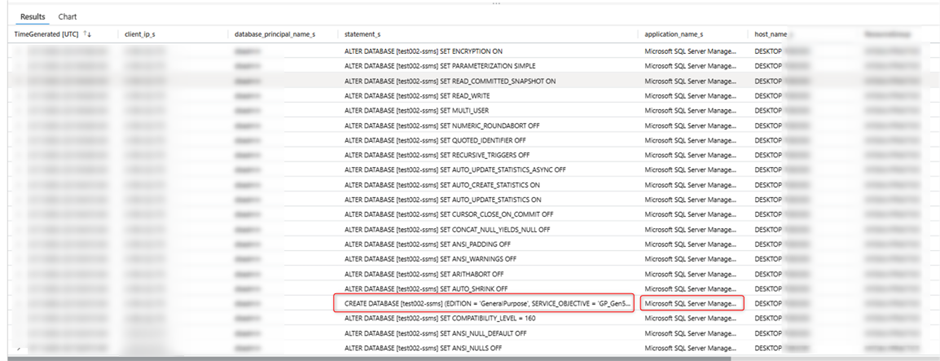This screenshot has width=940, height=361.
Task: Click the SET ANSI_NULL_DEFAULT OFF statement
Action: coord(435,333)
